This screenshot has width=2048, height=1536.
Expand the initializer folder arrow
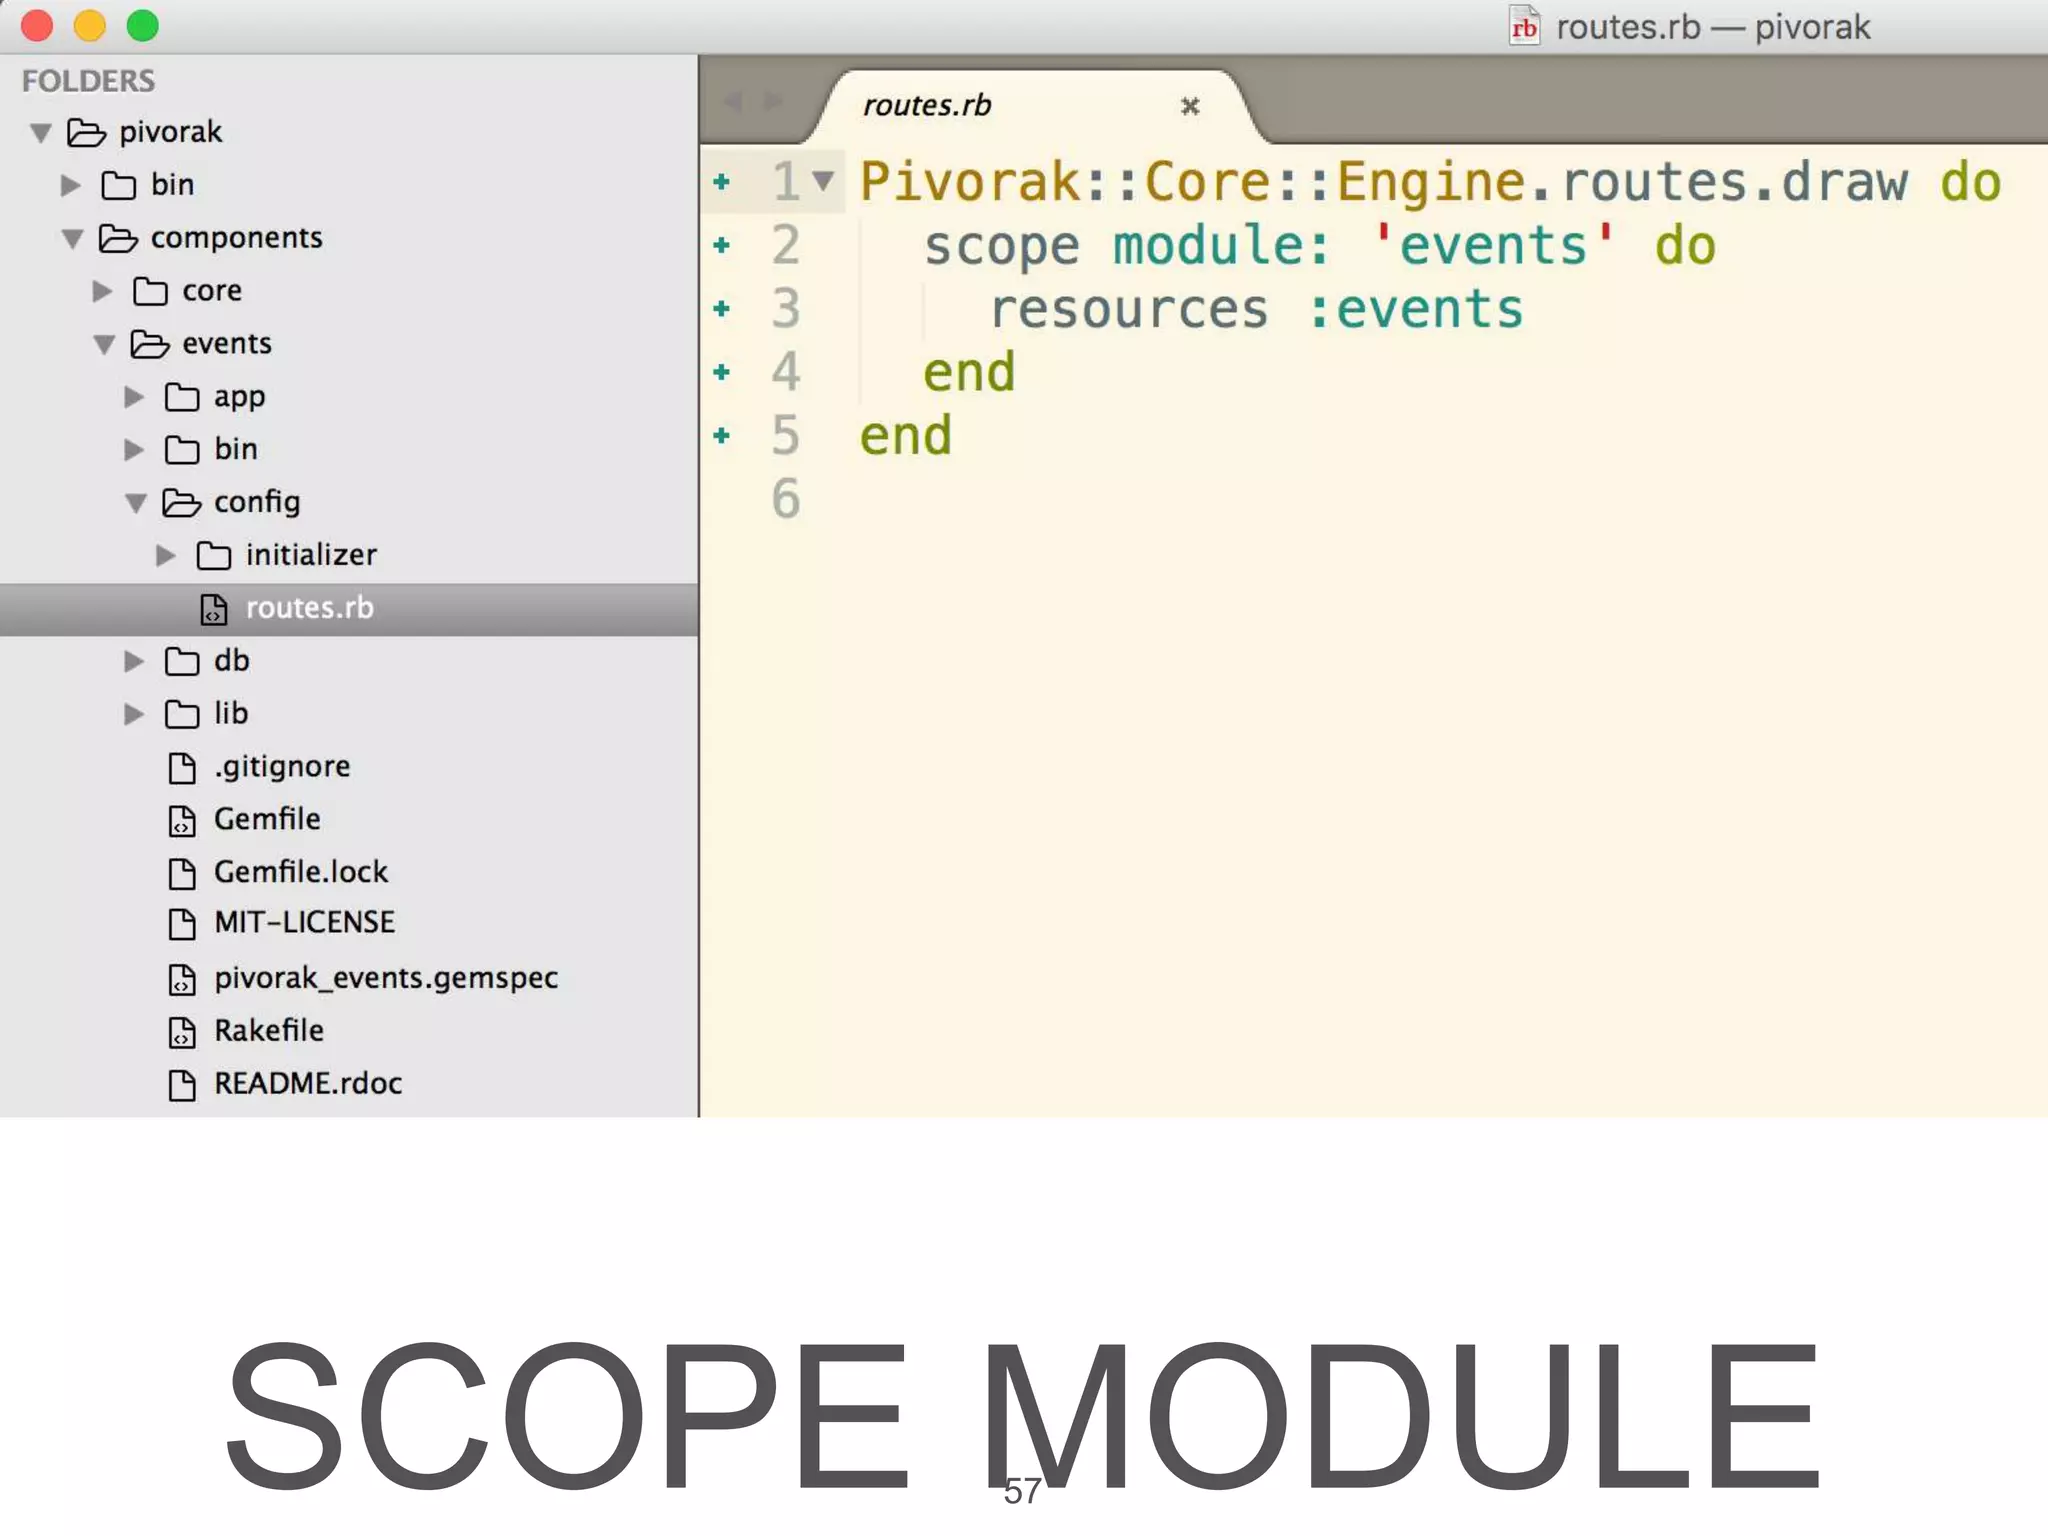click(166, 556)
